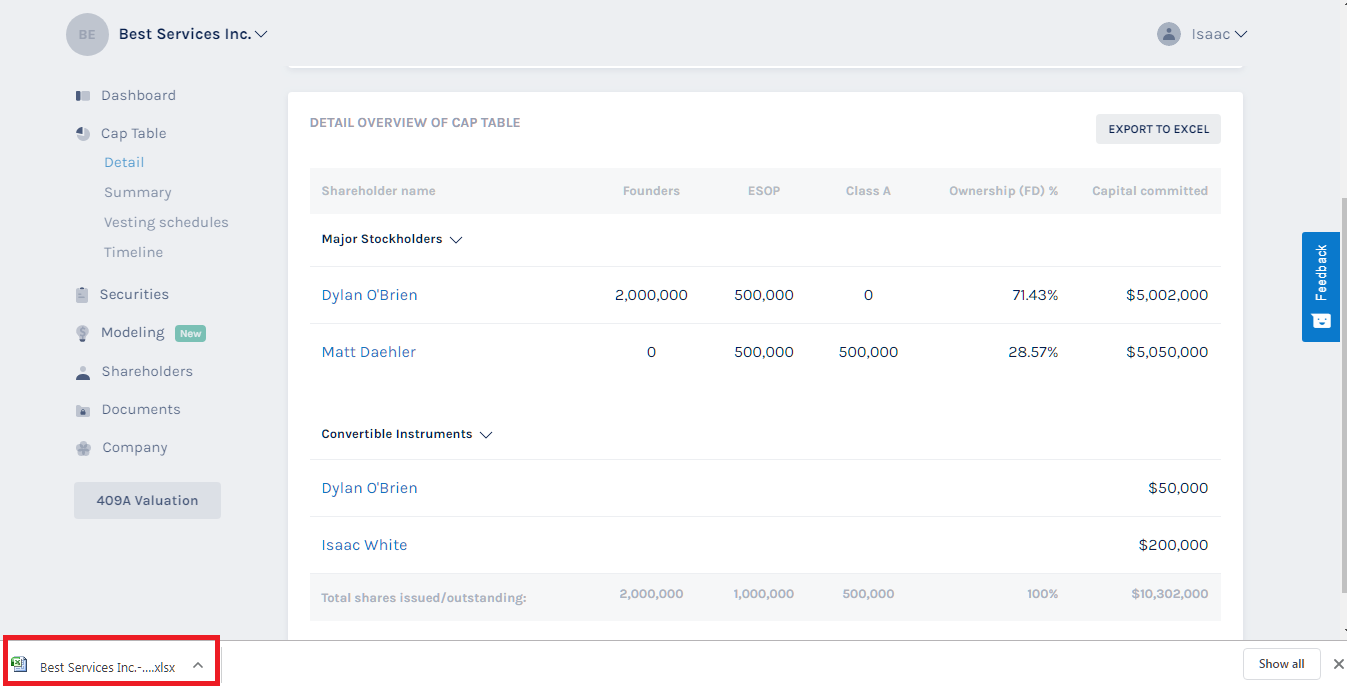
Task: Collapse the Major Stockholders section
Action: [456, 240]
